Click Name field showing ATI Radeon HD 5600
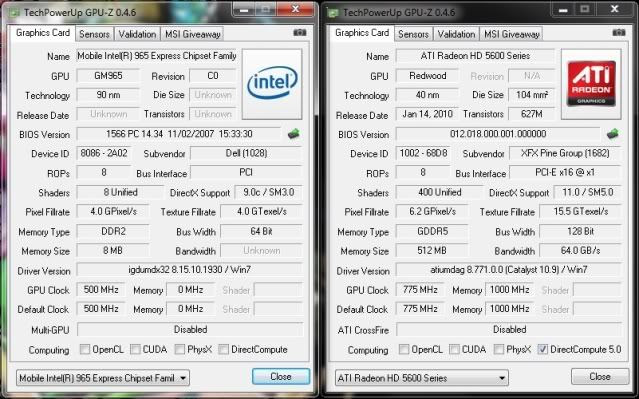Screen dimensions: 639x399 click(475, 56)
